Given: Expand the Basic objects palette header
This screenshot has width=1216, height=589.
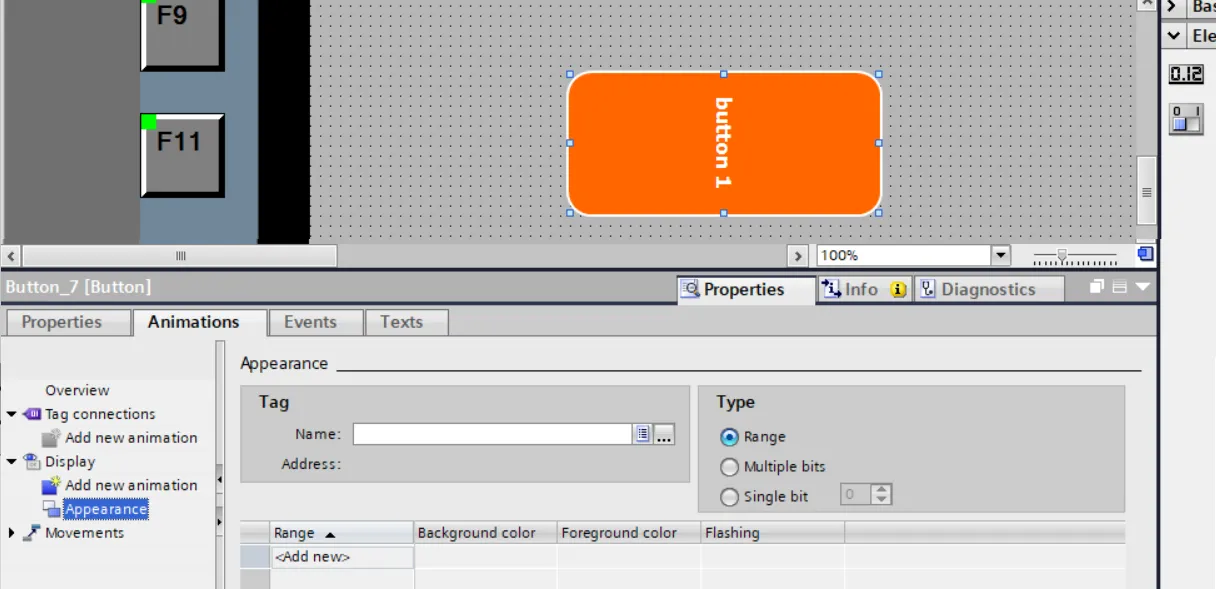Looking at the screenshot, I should (1174, 7).
